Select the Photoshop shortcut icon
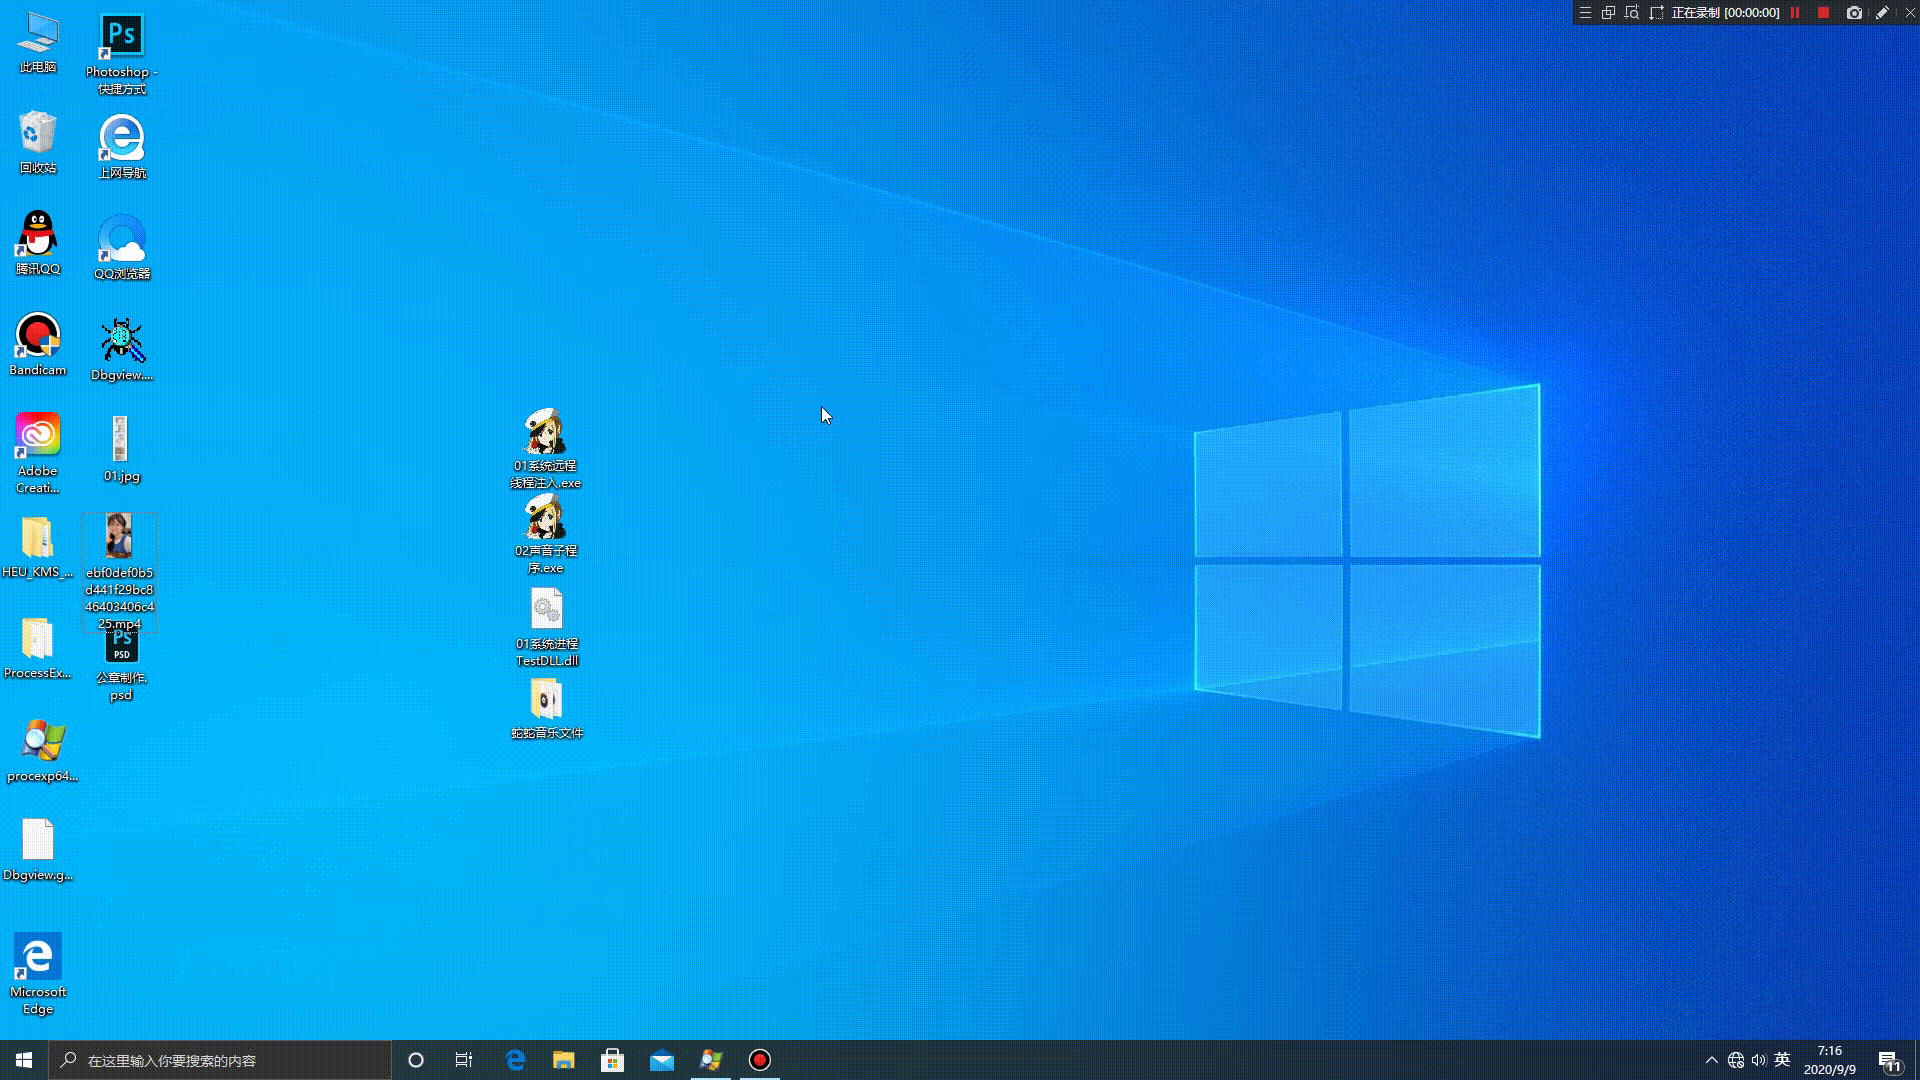Image resolution: width=1920 pixels, height=1080 pixels. (x=121, y=37)
